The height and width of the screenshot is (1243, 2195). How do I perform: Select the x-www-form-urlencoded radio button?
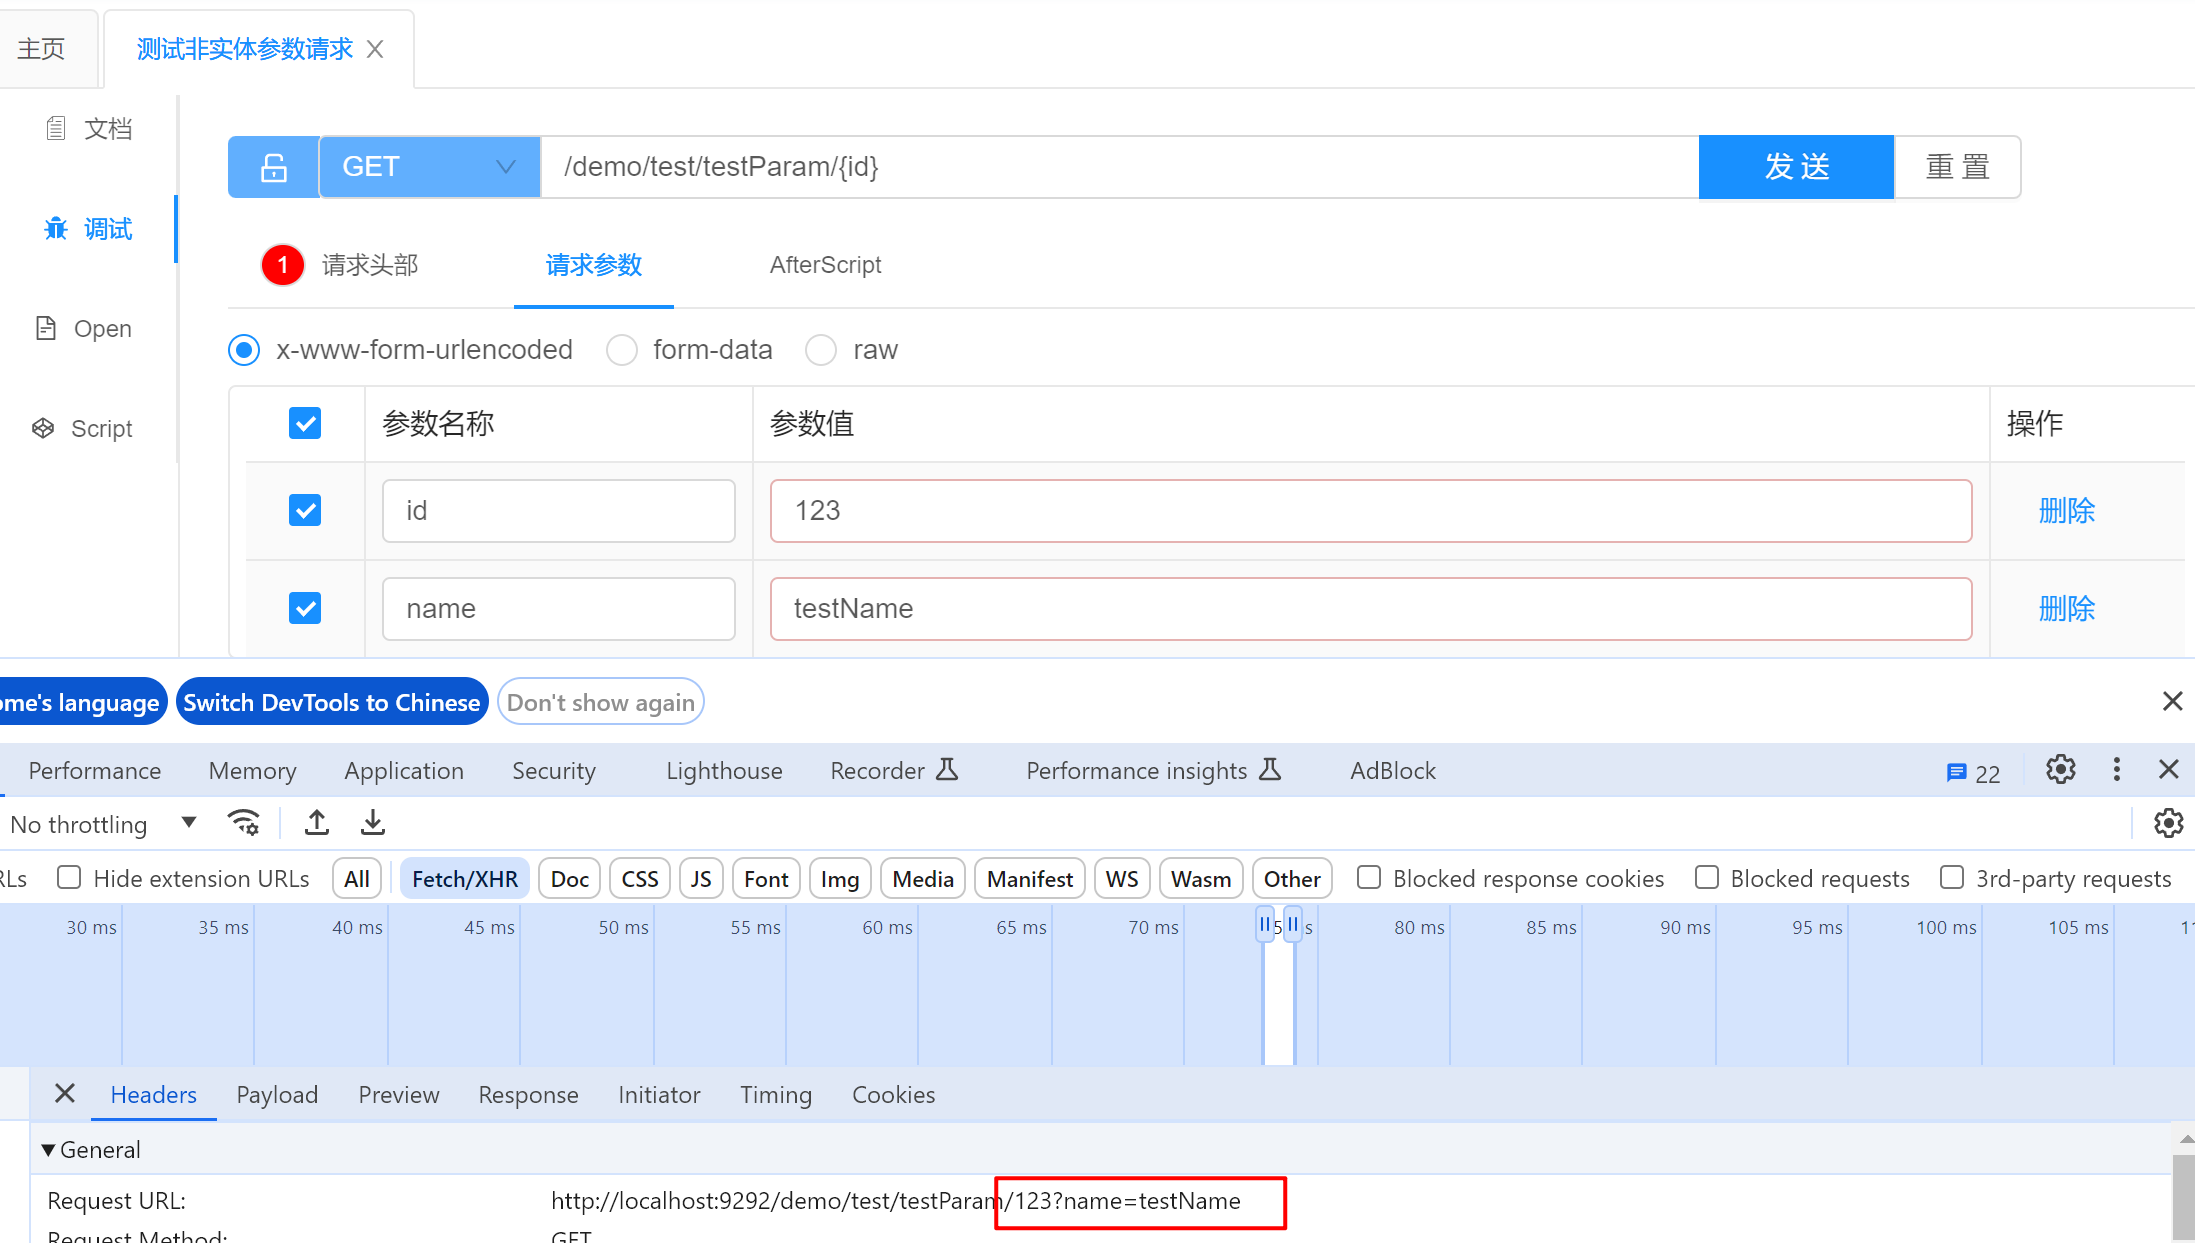tap(246, 350)
